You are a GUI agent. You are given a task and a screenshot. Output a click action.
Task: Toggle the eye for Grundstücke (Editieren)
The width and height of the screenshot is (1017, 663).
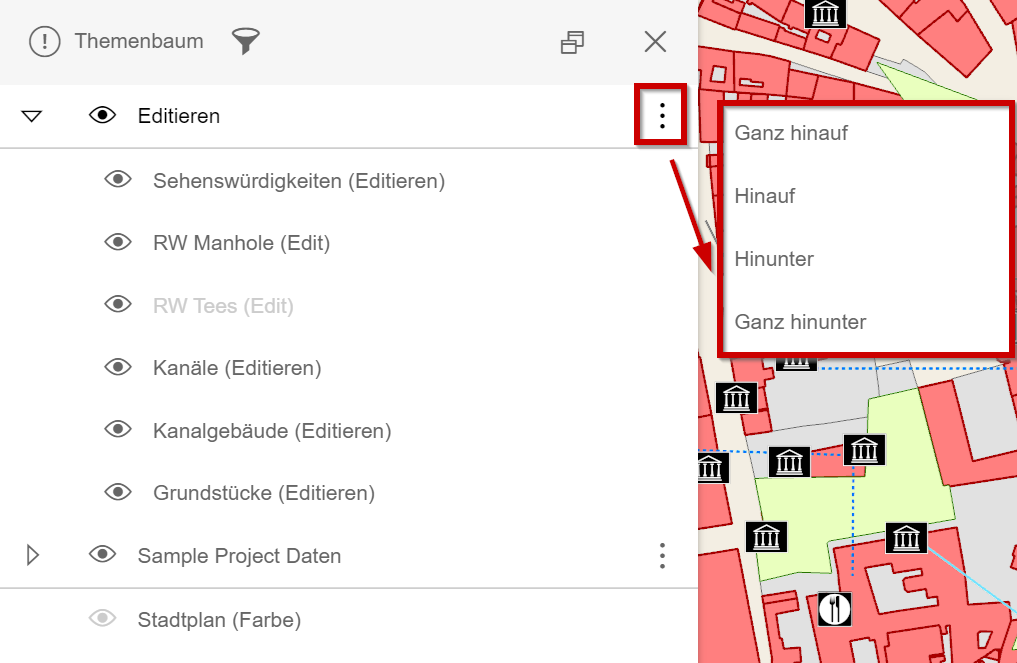point(117,492)
